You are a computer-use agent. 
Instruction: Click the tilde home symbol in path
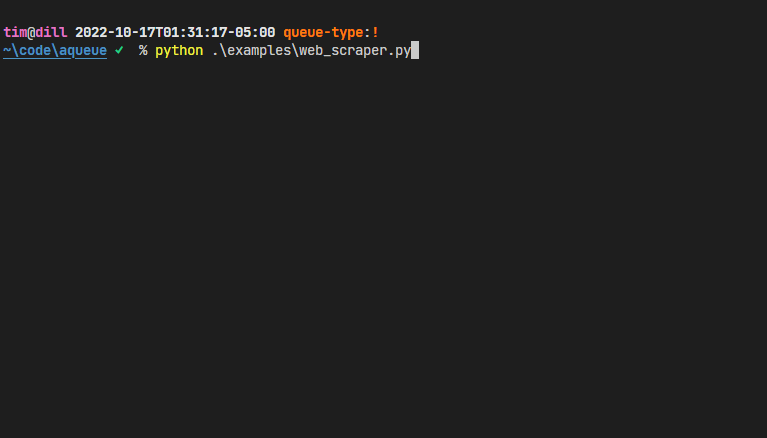point(7,50)
